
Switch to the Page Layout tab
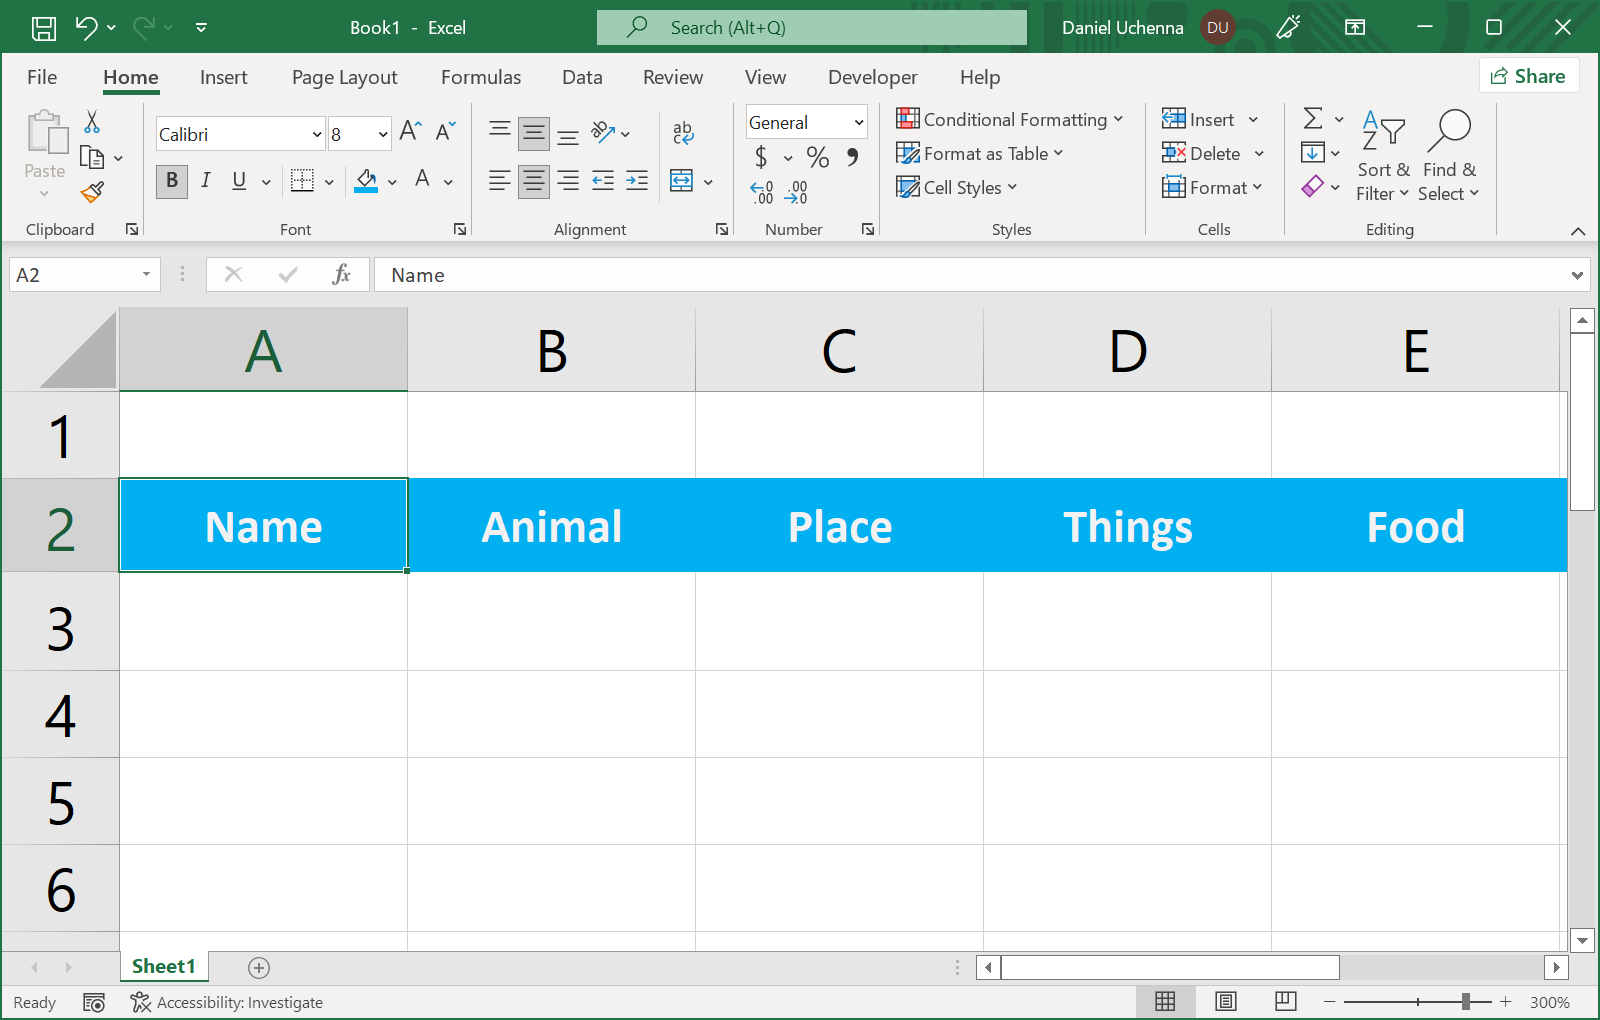point(344,77)
